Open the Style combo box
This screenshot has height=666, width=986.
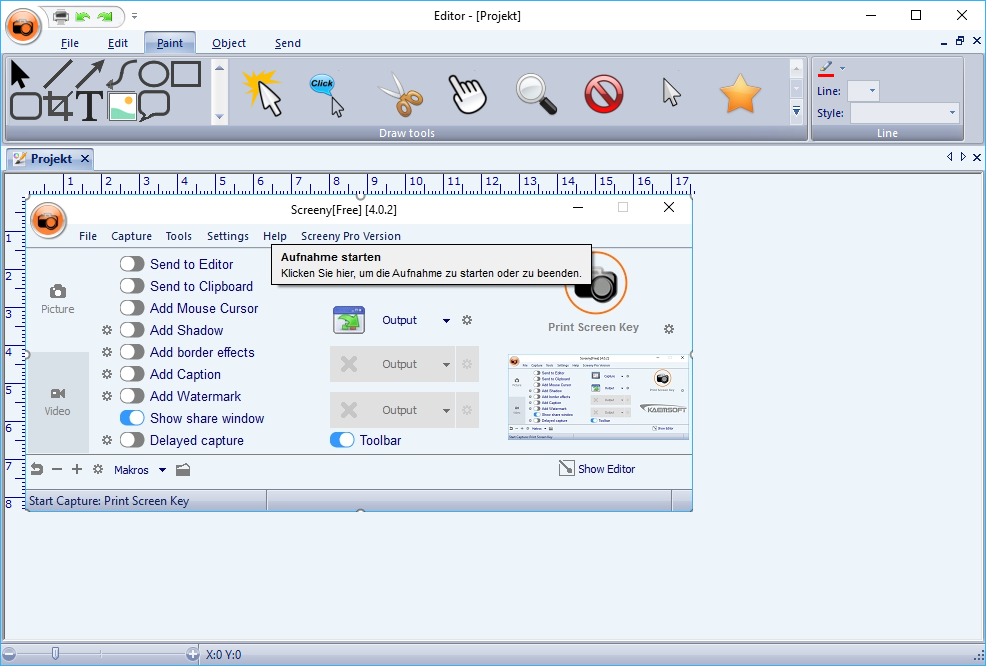904,113
